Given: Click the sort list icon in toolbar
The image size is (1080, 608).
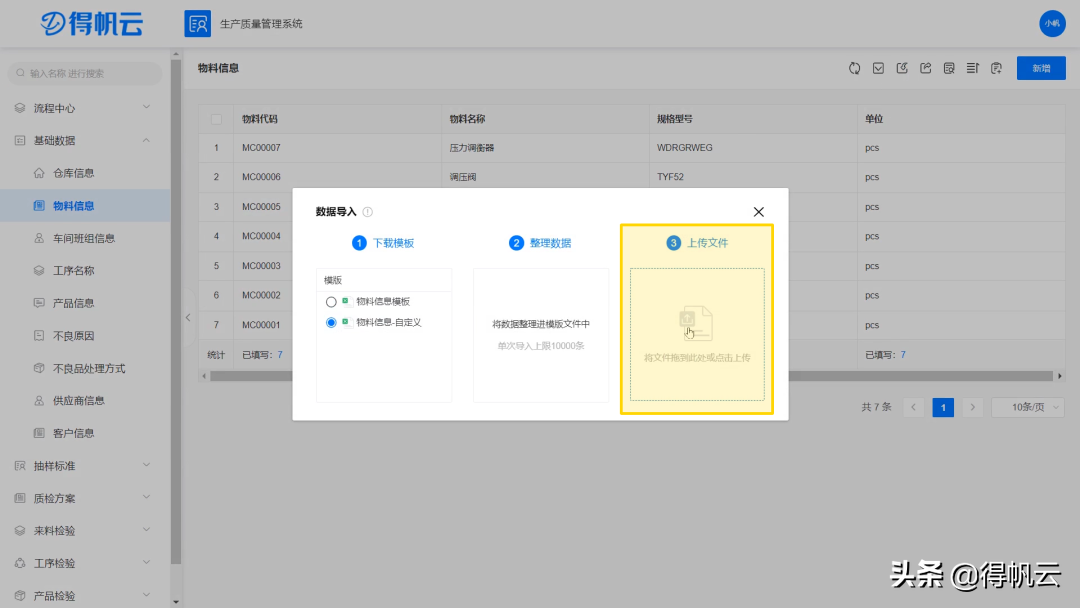Looking at the screenshot, I should (973, 68).
